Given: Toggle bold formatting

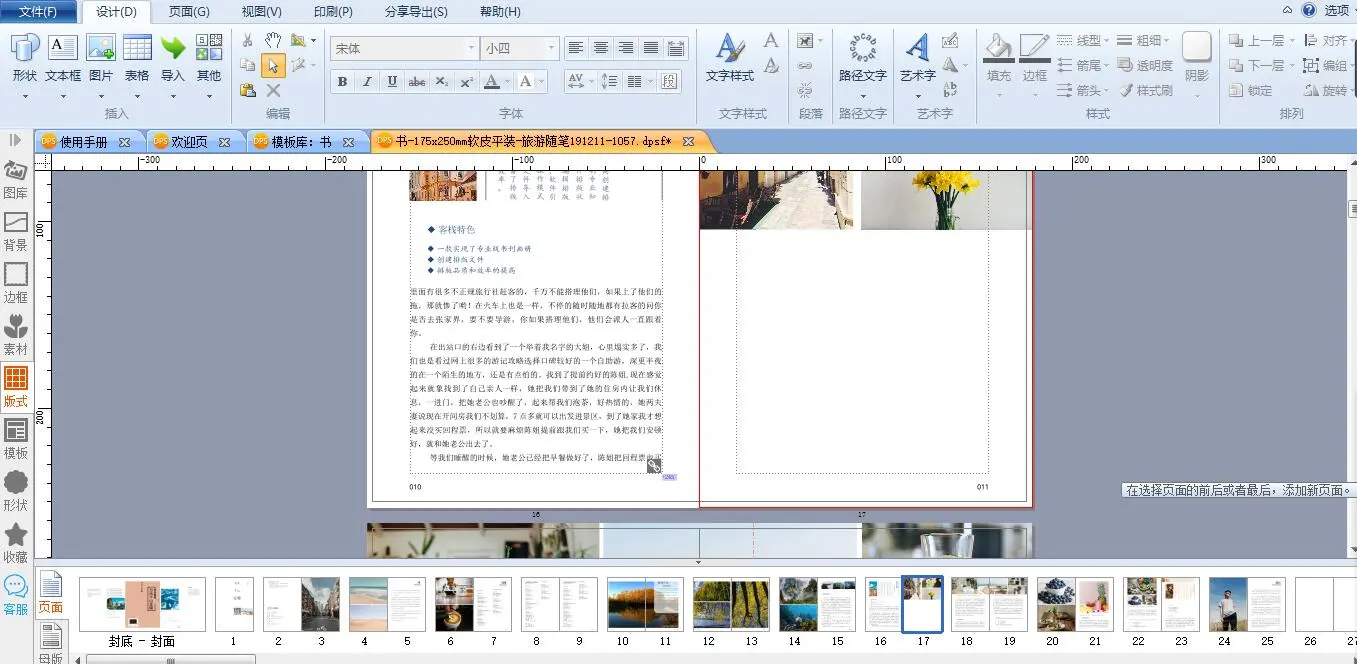Looking at the screenshot, I should coord(342,82).
